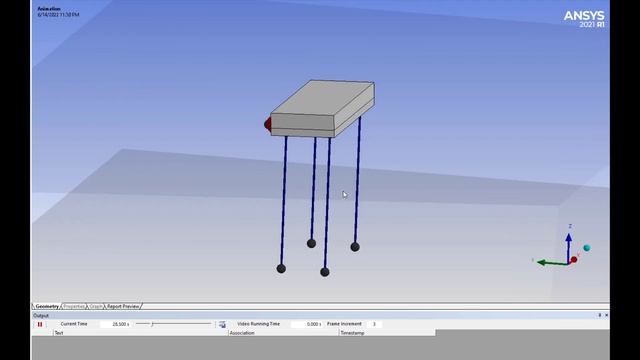Click the red marker on box side
640x360 pixels.
point(267,124)
